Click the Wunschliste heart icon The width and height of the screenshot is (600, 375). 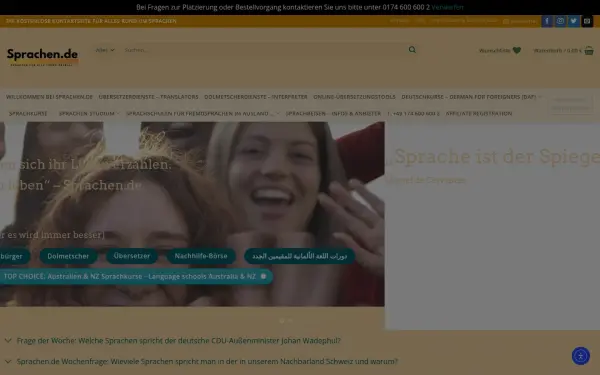(517, 51)
